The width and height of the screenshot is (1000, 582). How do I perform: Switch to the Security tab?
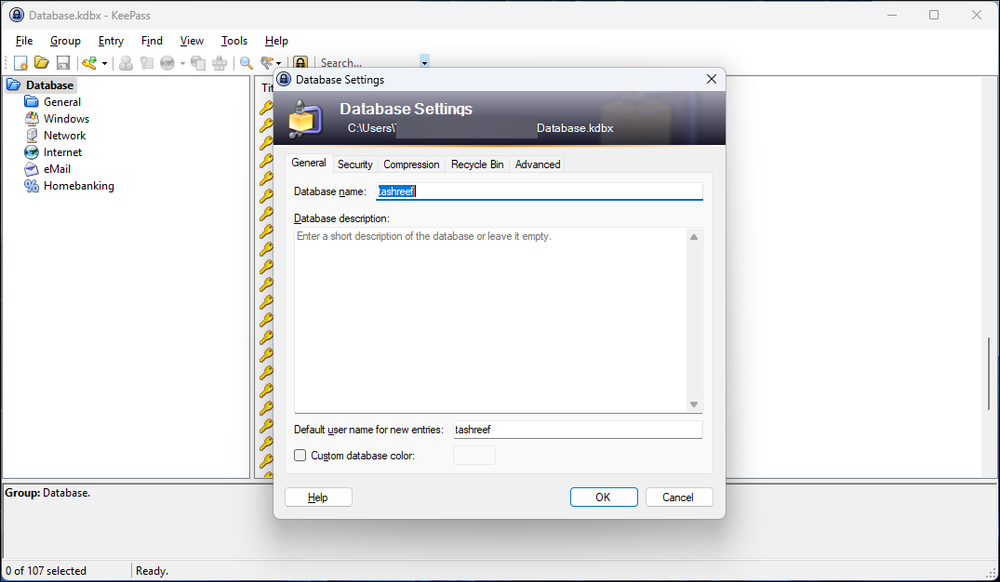tap(355, 164)
